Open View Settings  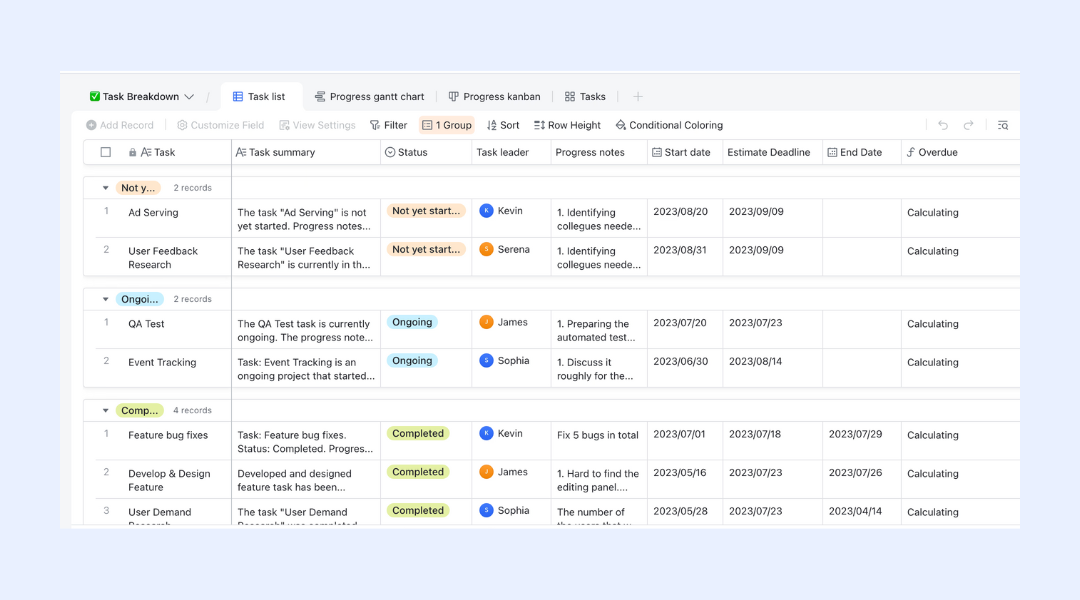tap(318, 125)
